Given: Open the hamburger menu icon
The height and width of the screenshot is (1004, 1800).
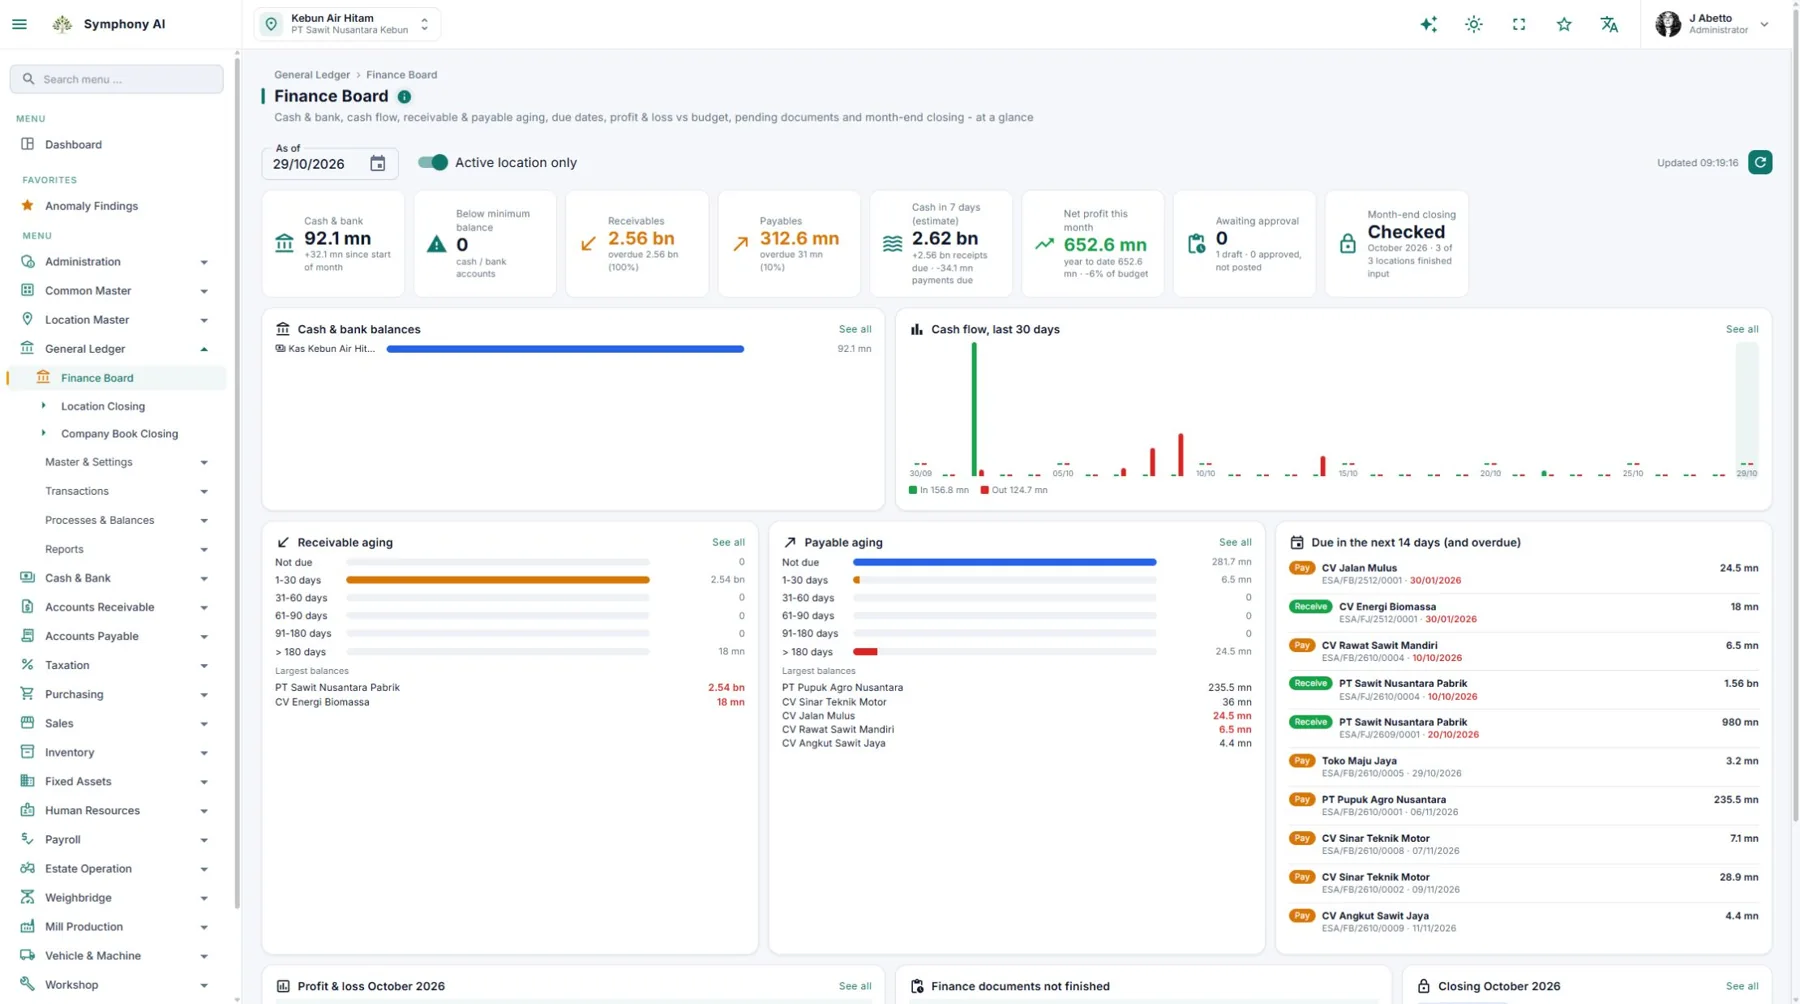Looking at the screenshot, I should (x=20, y=24).
